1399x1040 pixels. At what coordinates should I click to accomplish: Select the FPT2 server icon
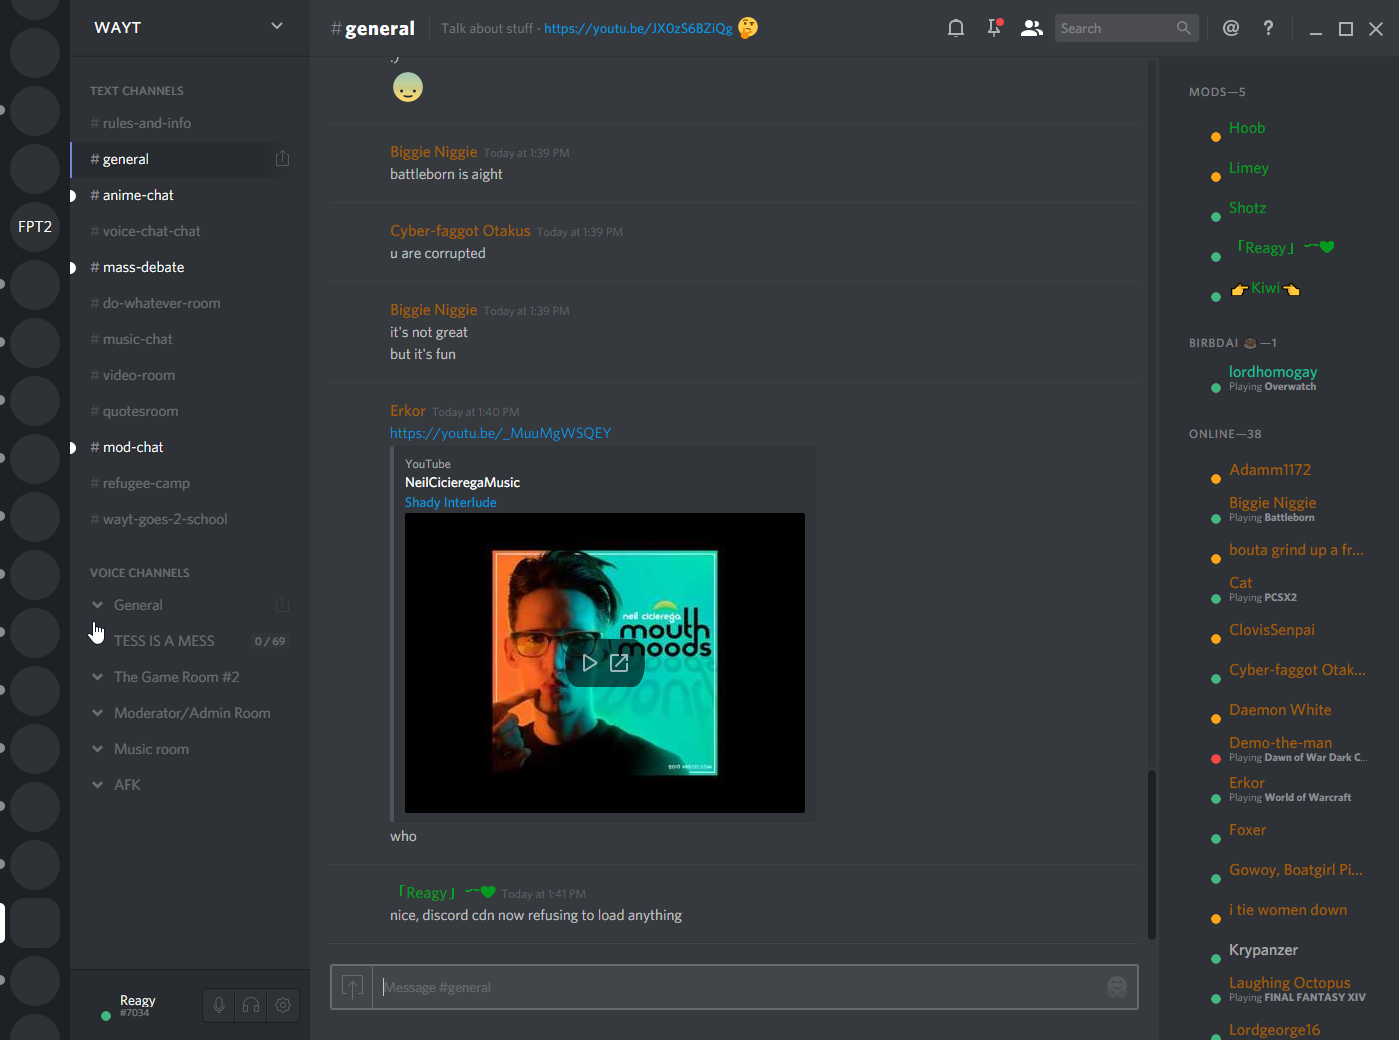click(x=35, y=226)
